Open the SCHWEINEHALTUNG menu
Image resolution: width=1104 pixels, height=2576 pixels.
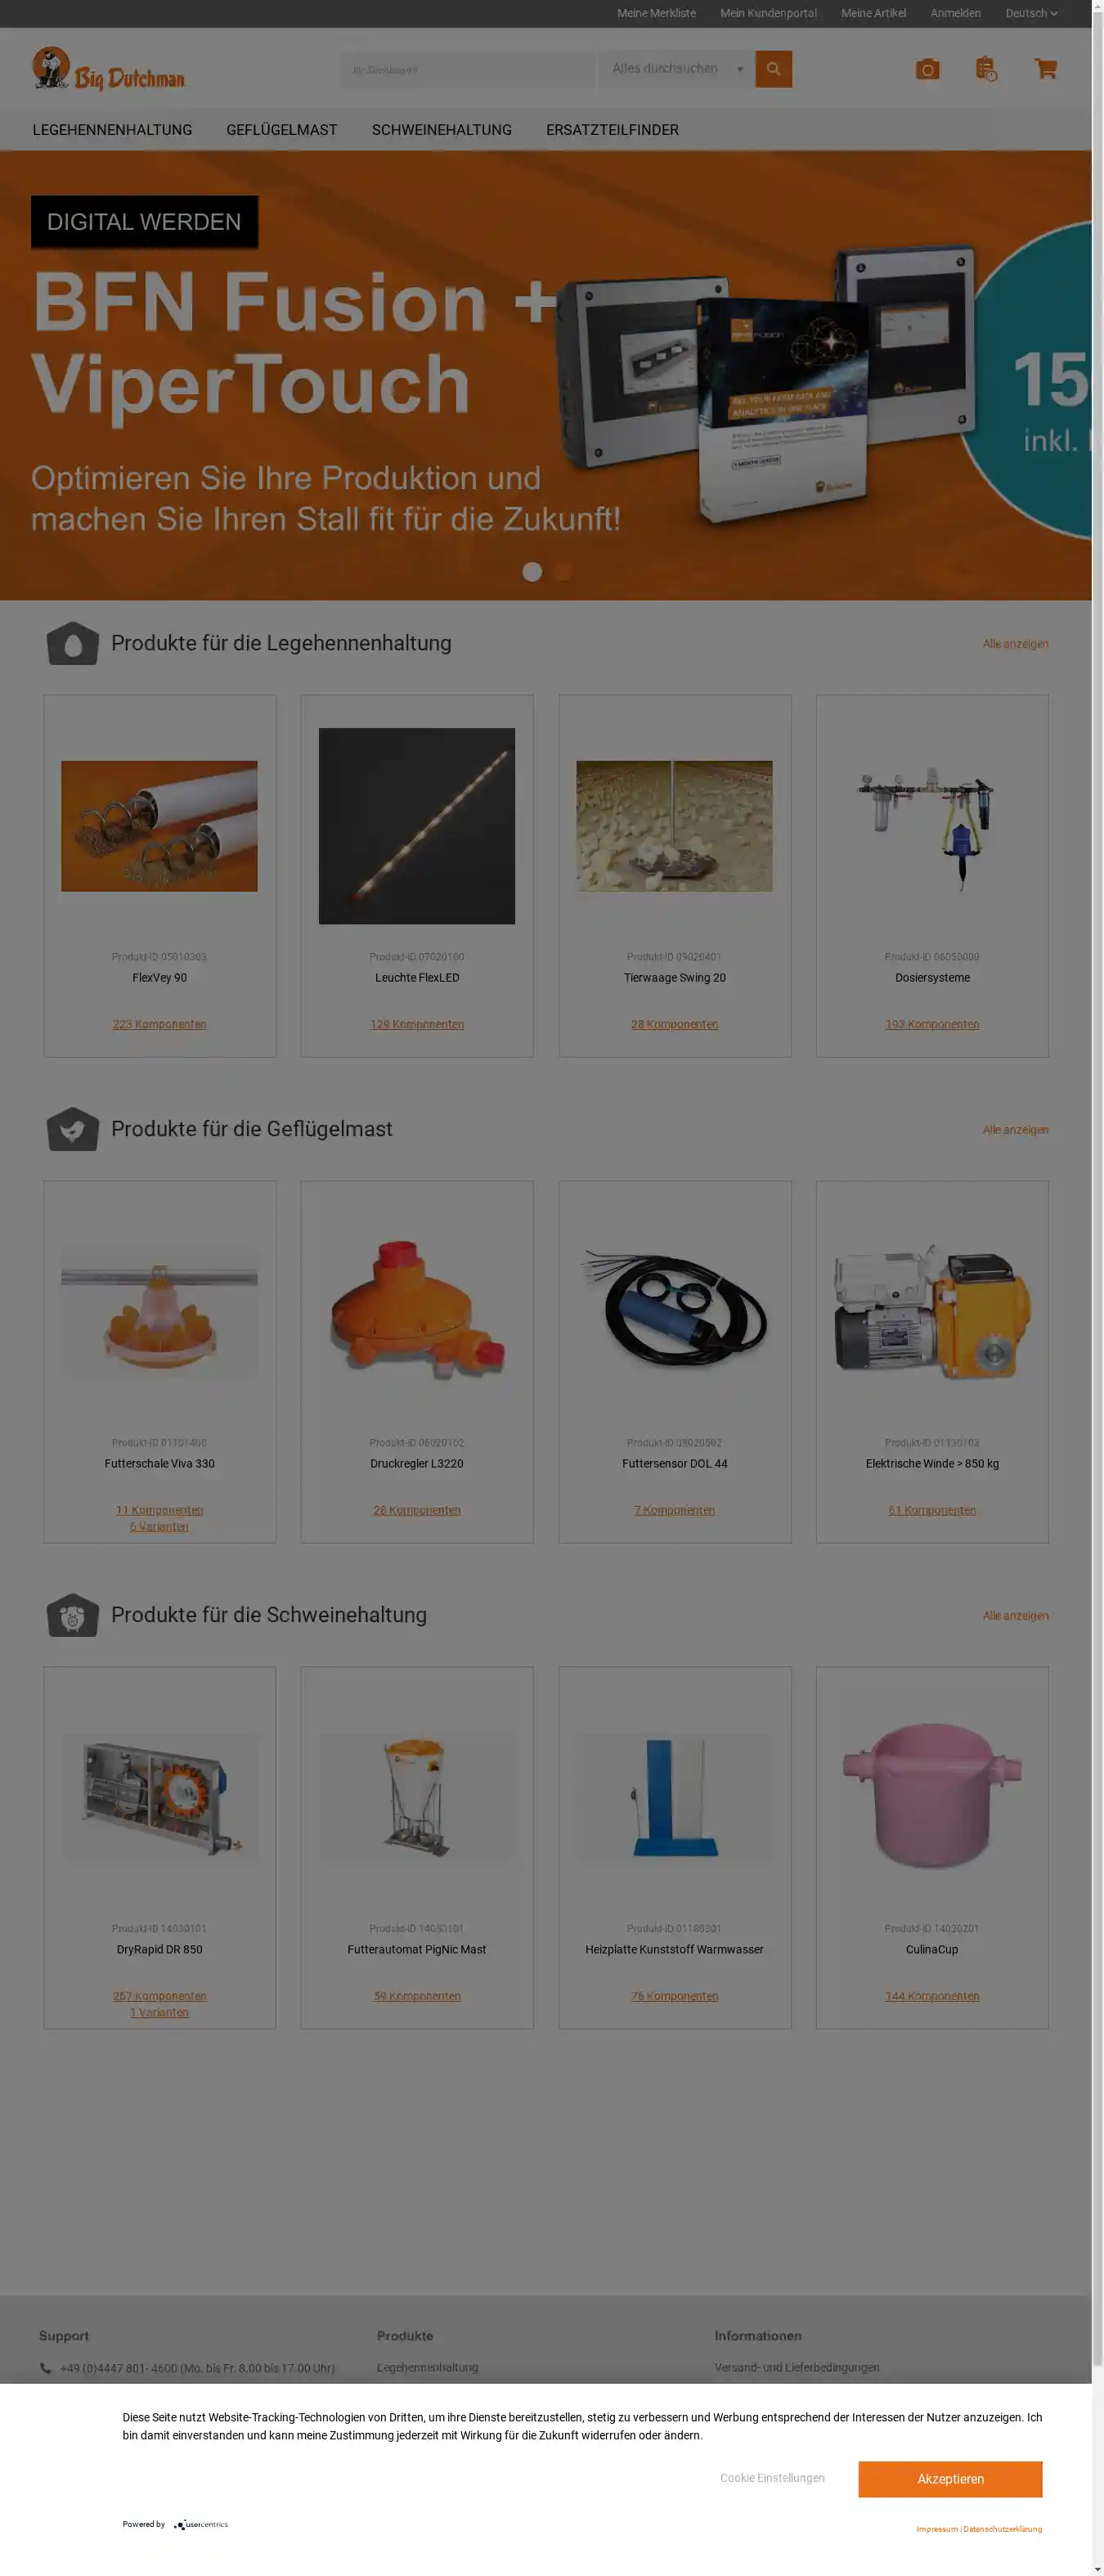(442, 130)
